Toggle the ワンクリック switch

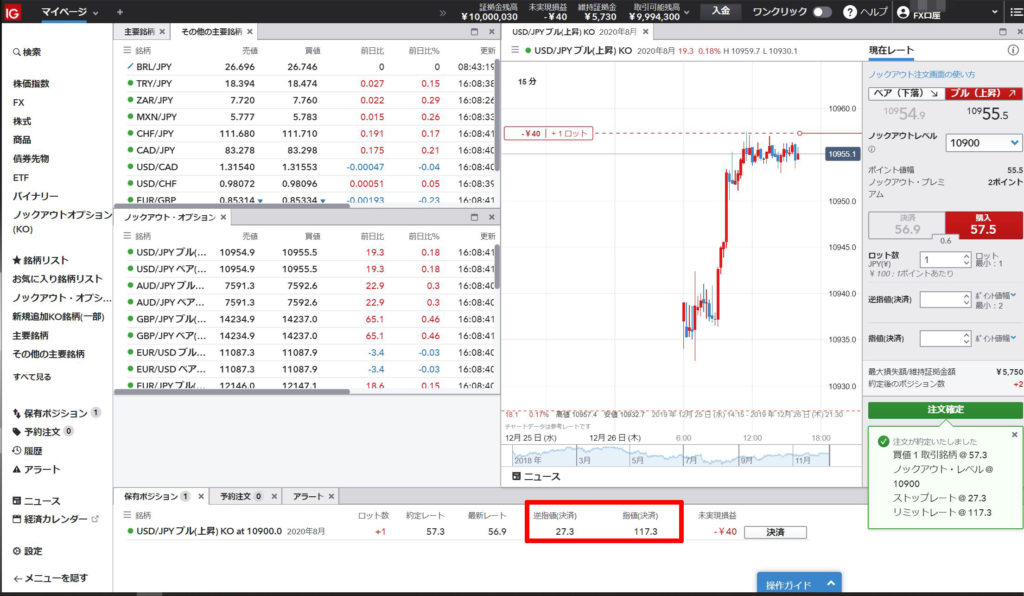tap(822, 12)
